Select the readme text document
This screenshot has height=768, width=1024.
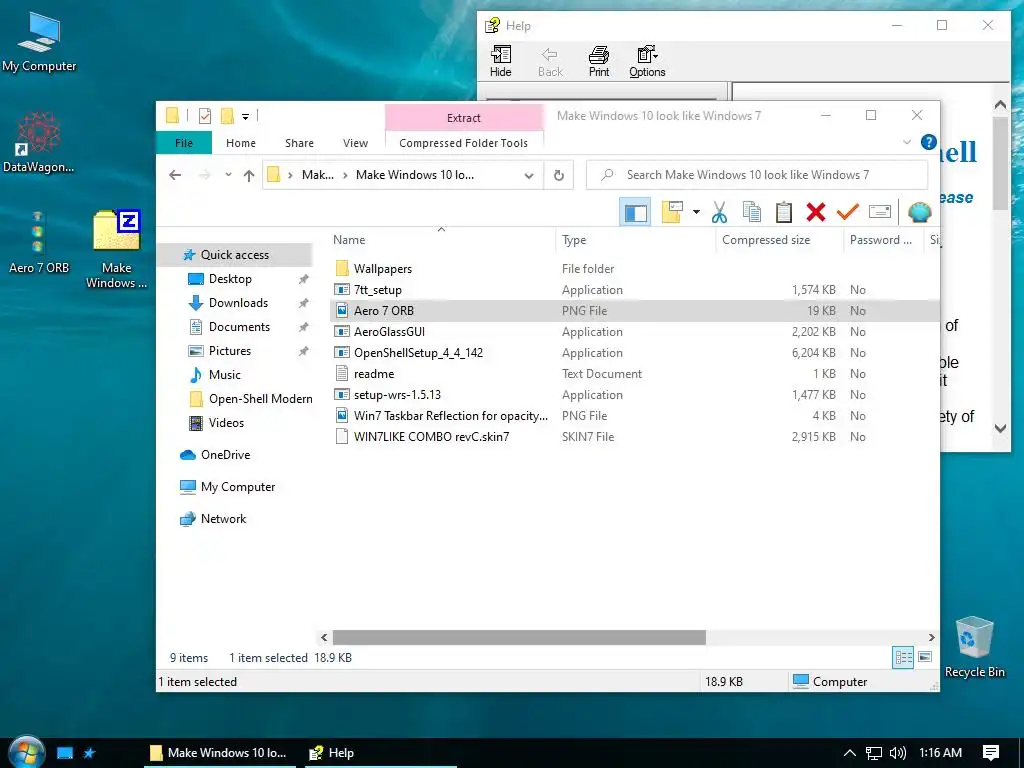coord(374,374)
